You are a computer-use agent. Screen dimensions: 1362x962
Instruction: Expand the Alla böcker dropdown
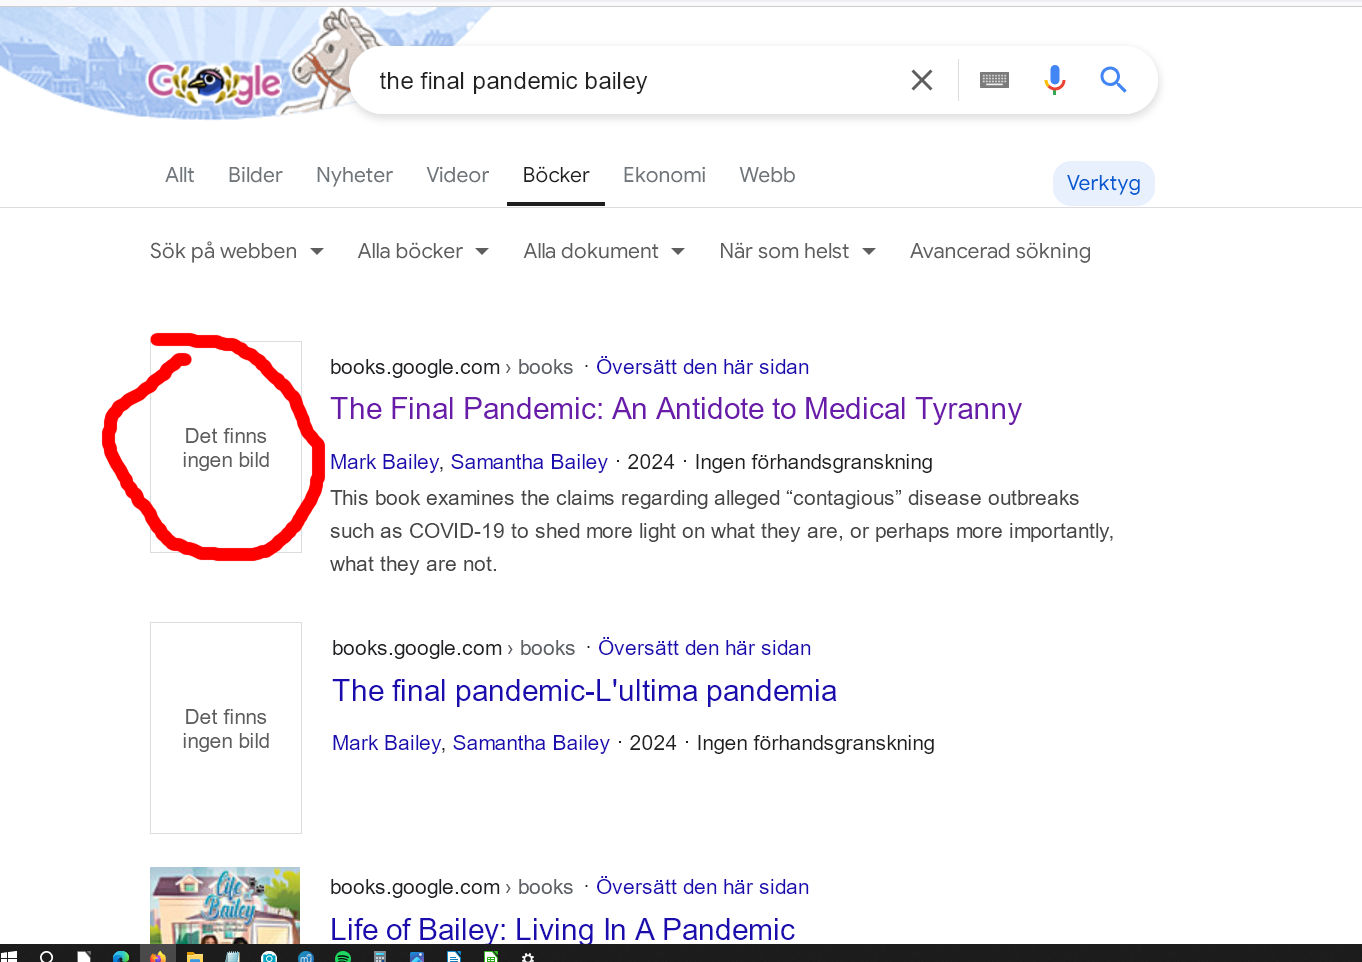423,251
